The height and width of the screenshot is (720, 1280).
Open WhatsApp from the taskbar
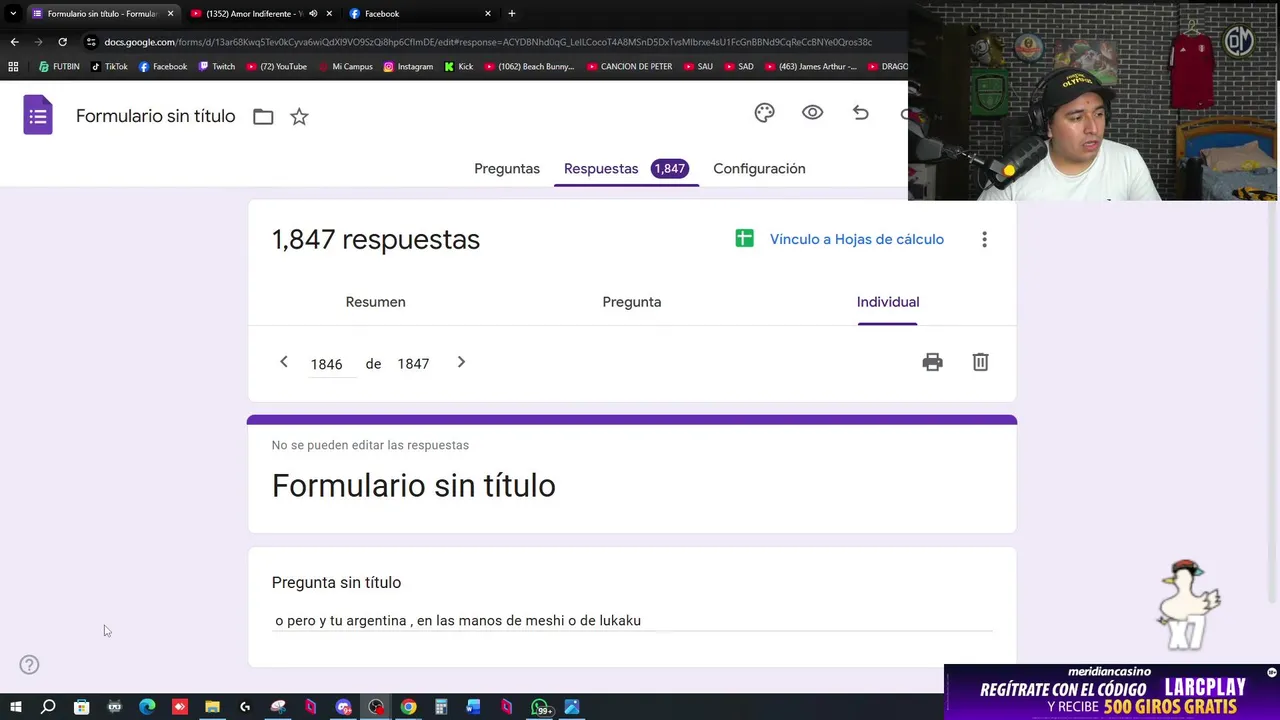[540, 707]
